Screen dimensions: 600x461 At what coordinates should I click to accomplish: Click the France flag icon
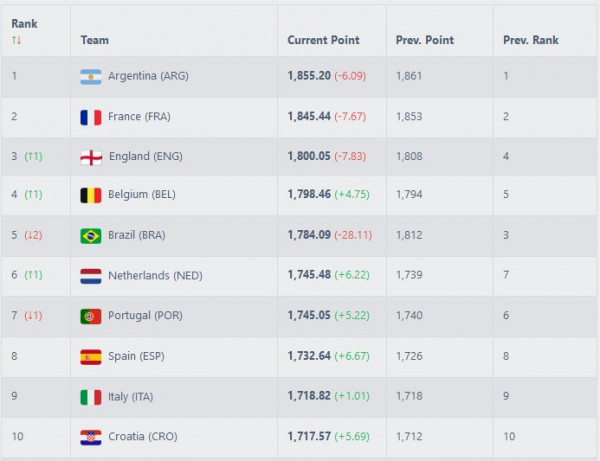point(91,117)
